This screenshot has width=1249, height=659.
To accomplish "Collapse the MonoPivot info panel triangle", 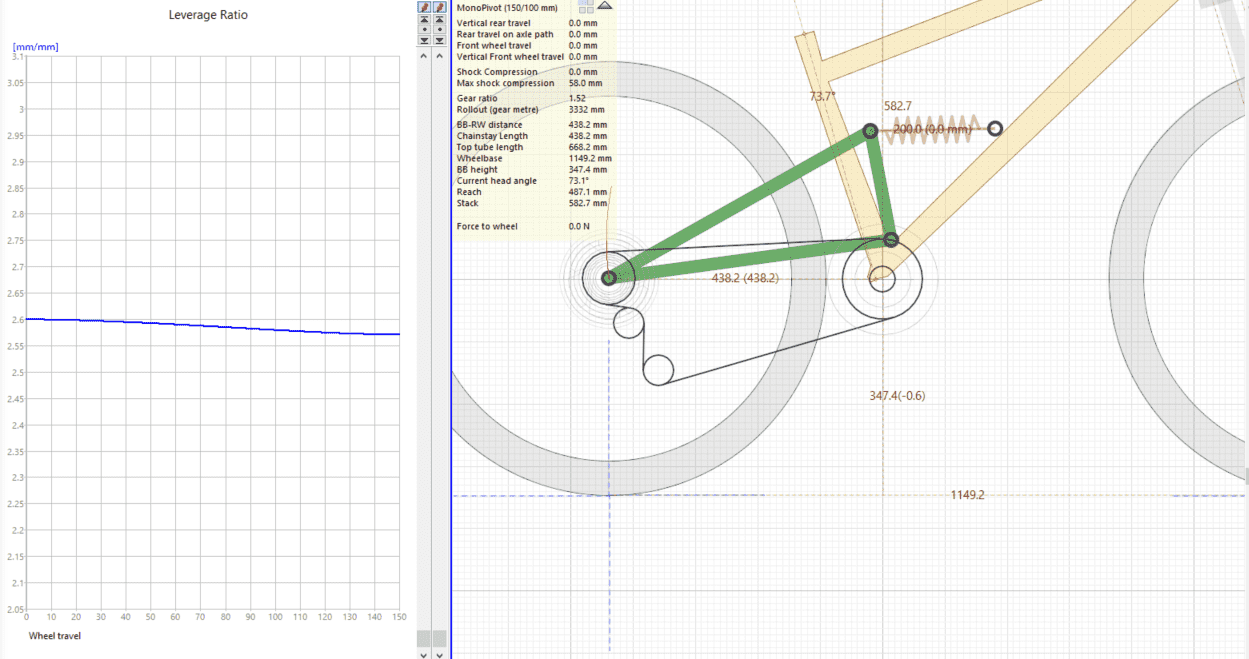I will coord(604,6).
